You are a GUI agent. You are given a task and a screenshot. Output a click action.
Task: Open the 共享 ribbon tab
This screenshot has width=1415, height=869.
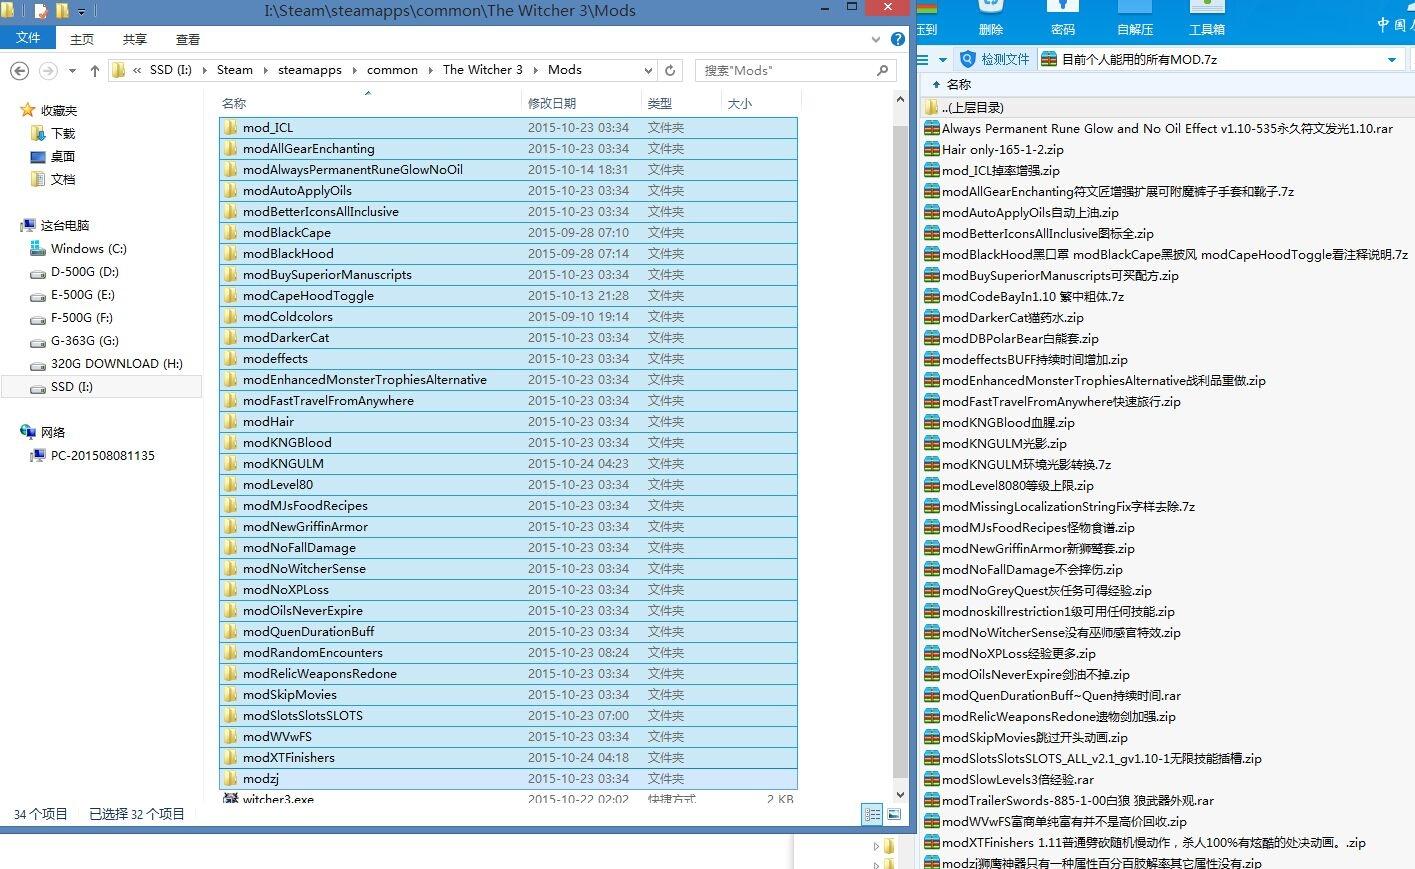coord(134,39)
